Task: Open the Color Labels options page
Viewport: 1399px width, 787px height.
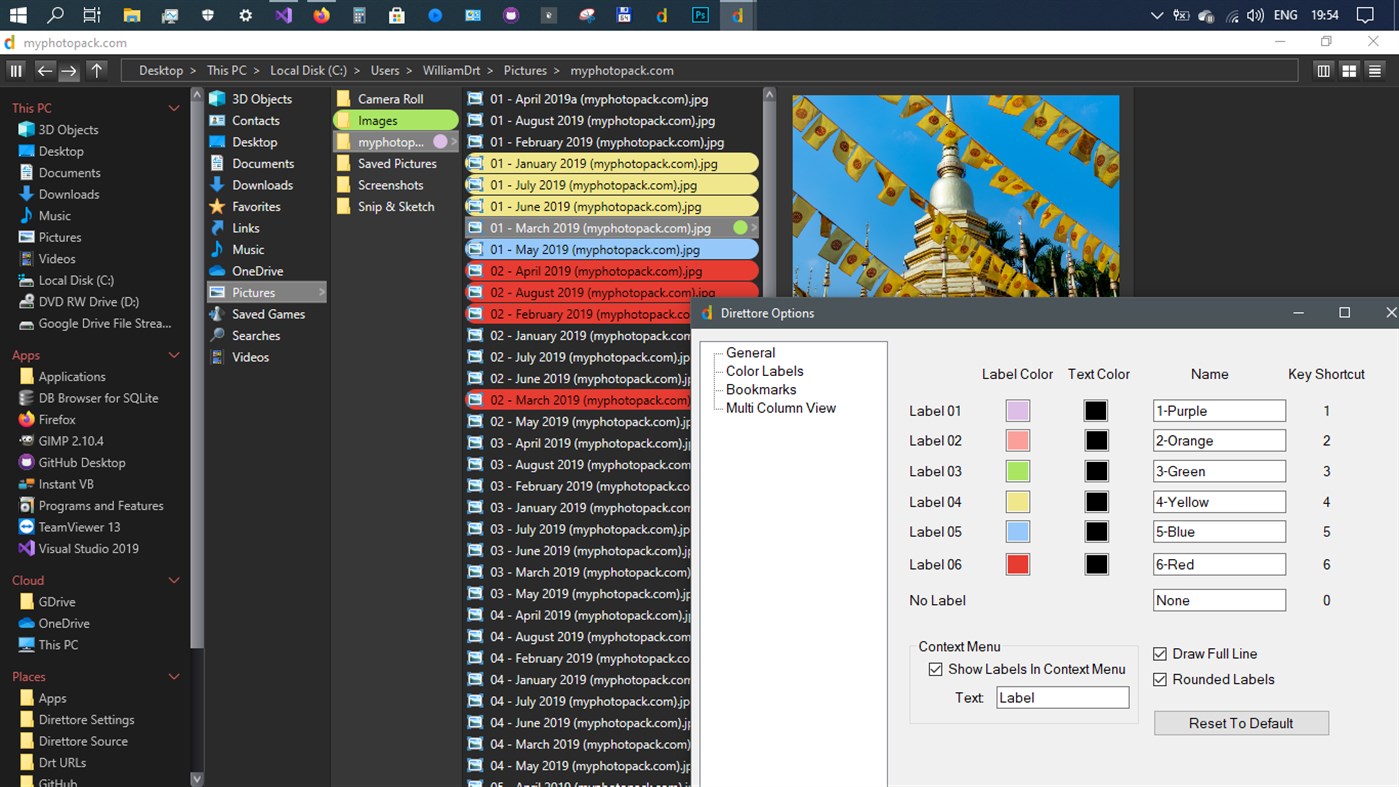Action: (765, 371)
